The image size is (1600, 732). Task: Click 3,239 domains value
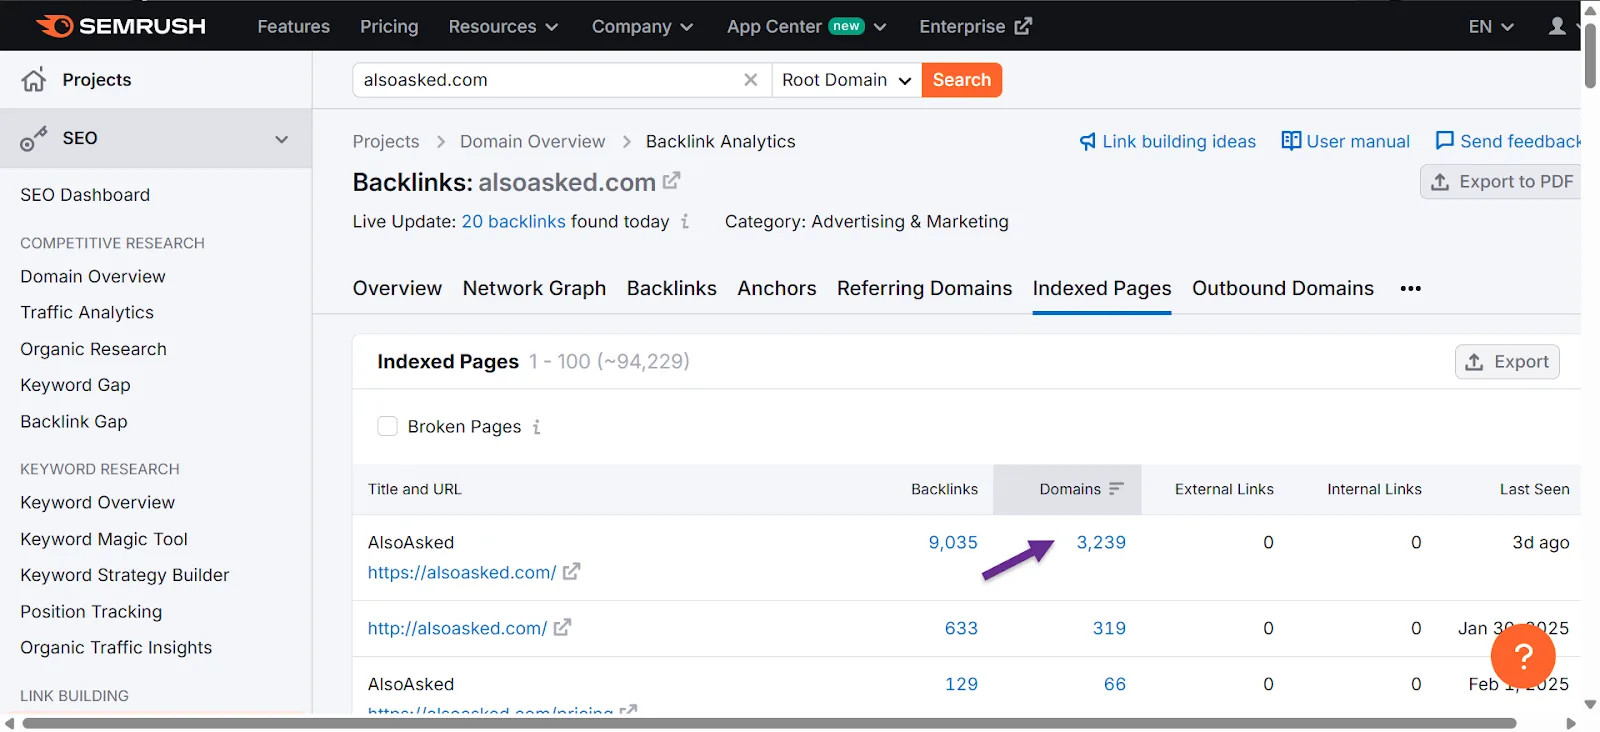pyautogui.click(x=1101, y=542)
